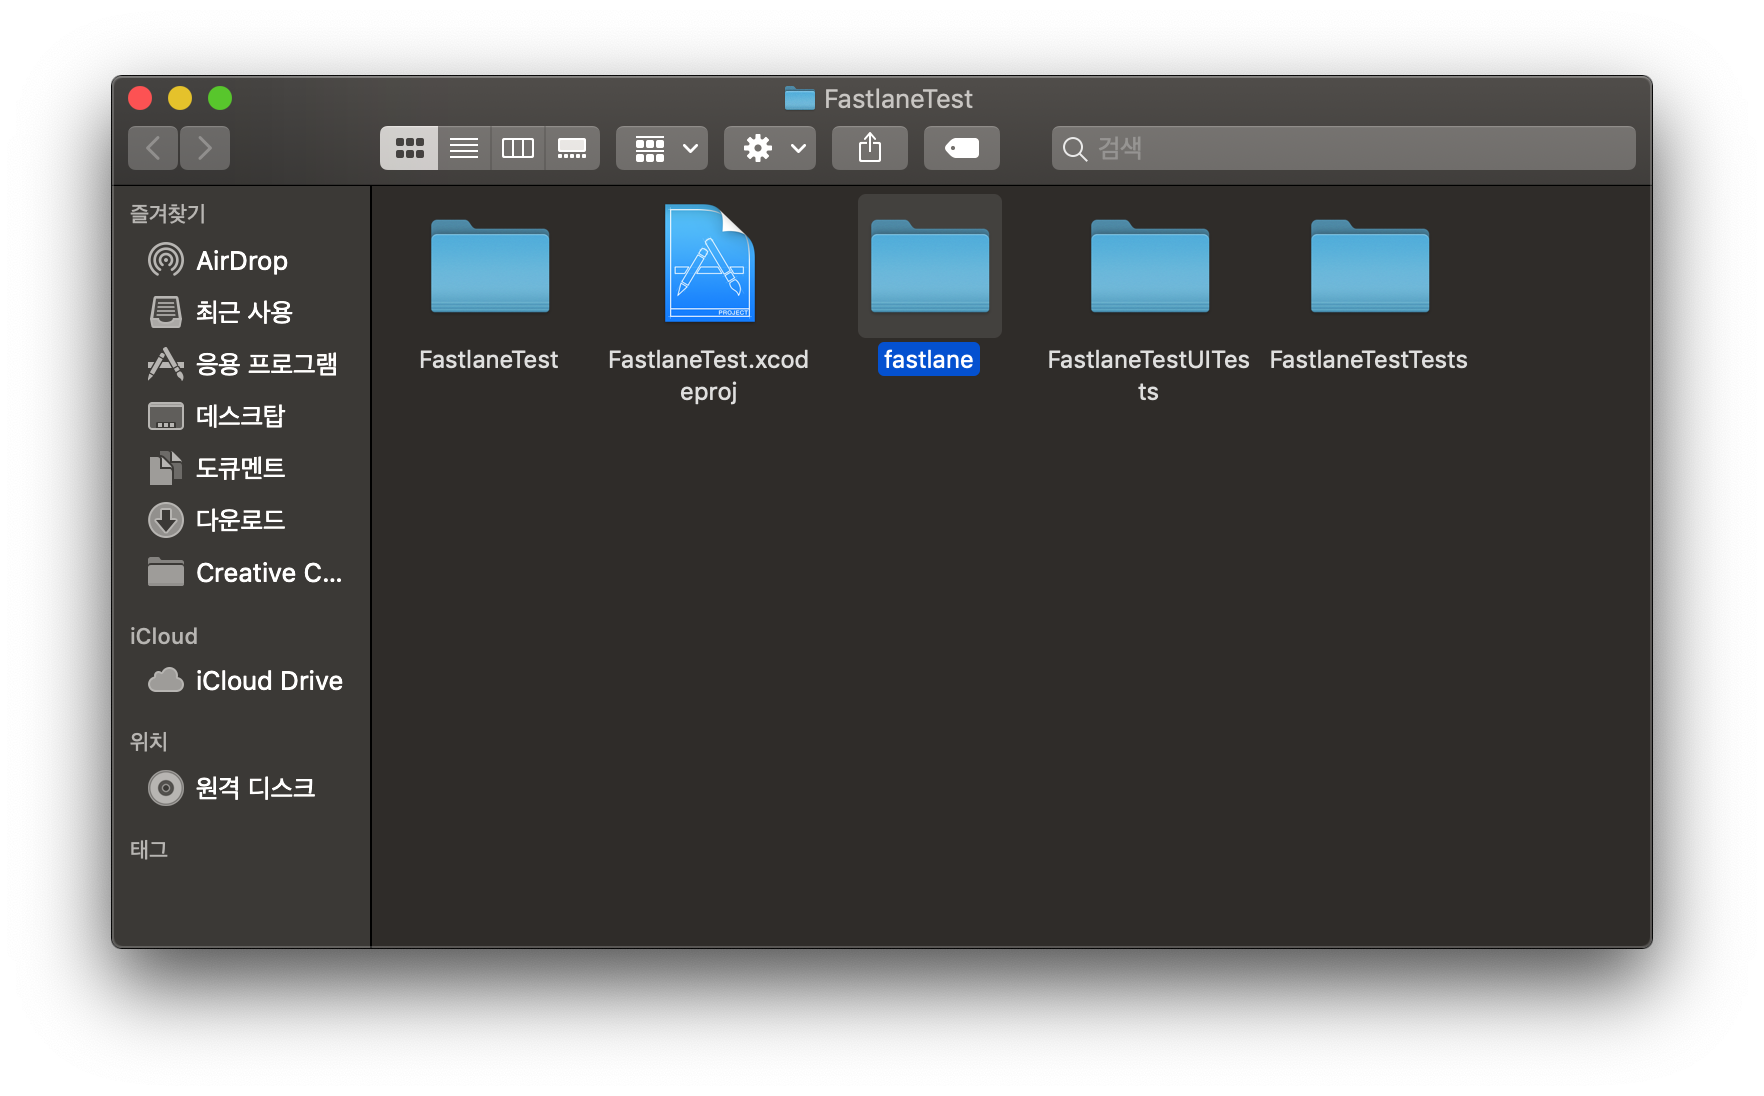The height and width of the screenshot is (1096, 1764).
Task: Click the FastlaneTest title bar folder icon
Action: tap(800, 98)
